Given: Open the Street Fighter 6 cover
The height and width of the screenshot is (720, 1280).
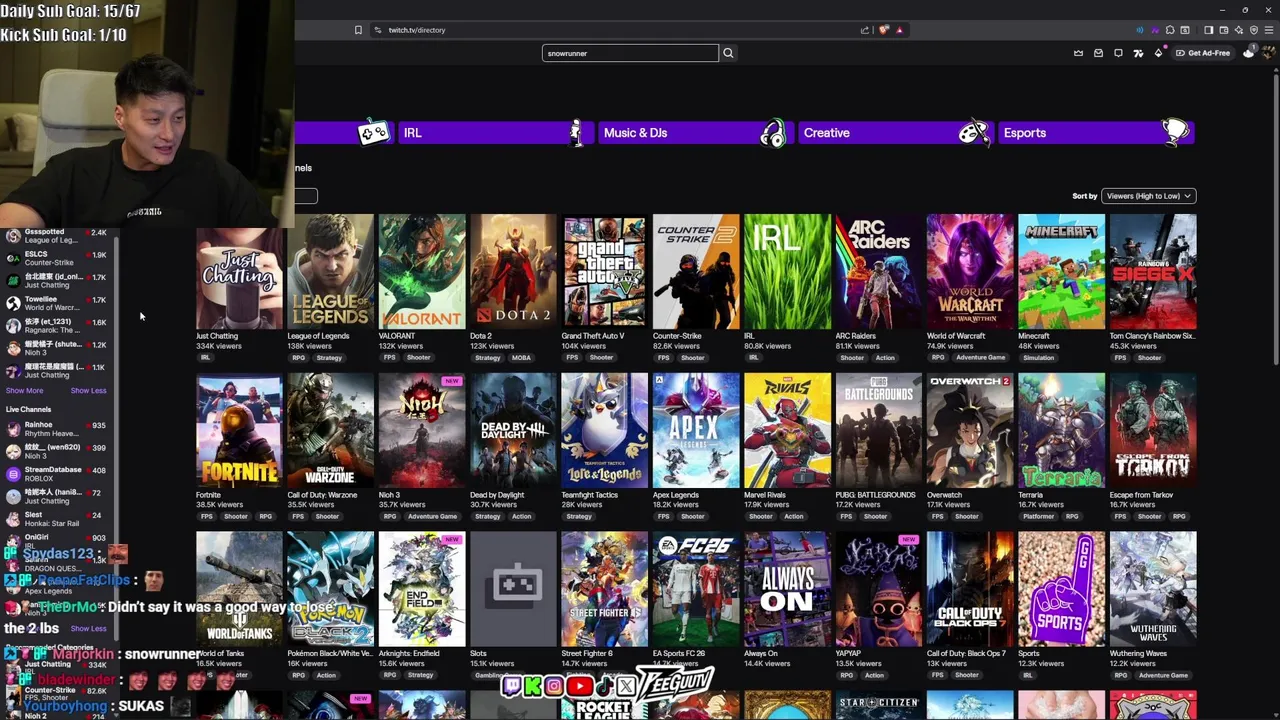Looking at the screenshot, I should click(x=604, y=589).
